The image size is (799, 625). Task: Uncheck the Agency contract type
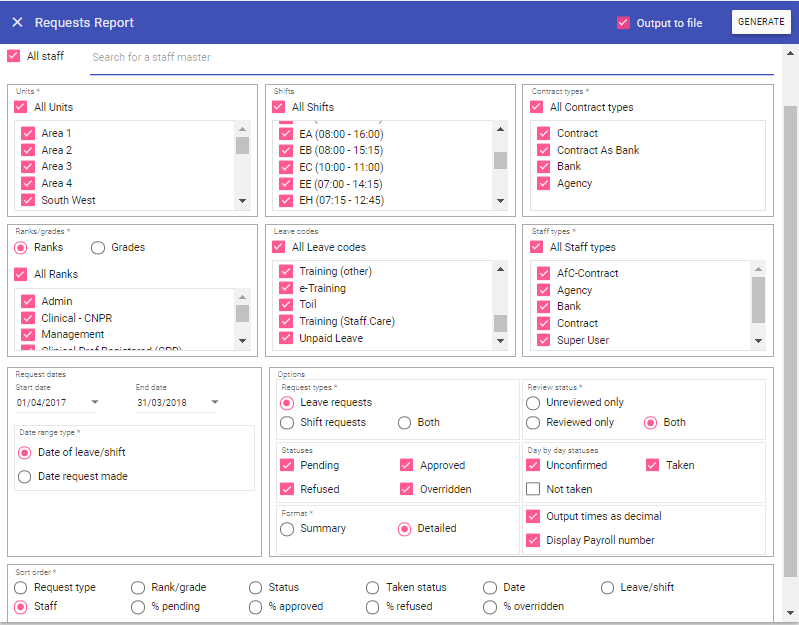[543, 184]
